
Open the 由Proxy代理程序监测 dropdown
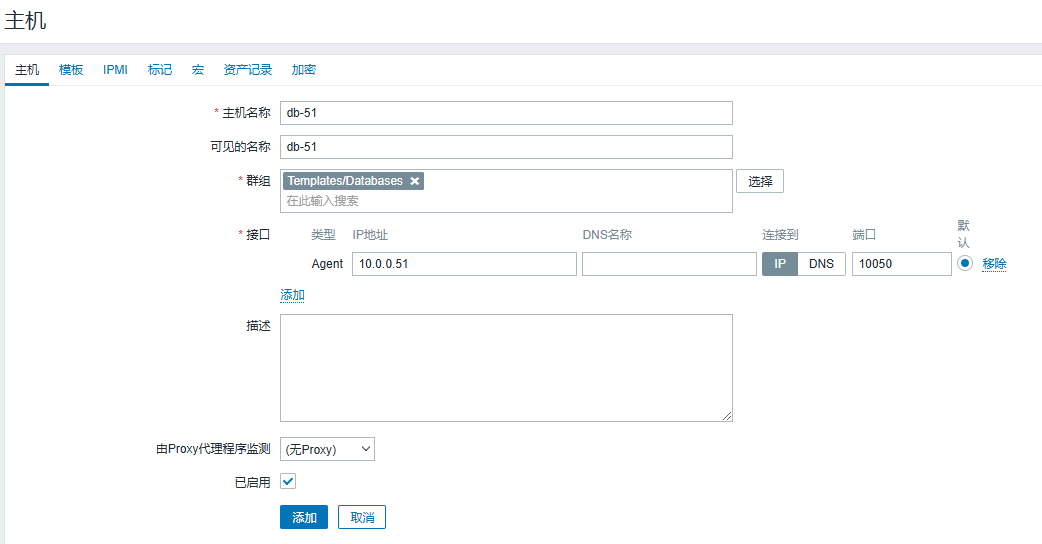pos(328,449)
